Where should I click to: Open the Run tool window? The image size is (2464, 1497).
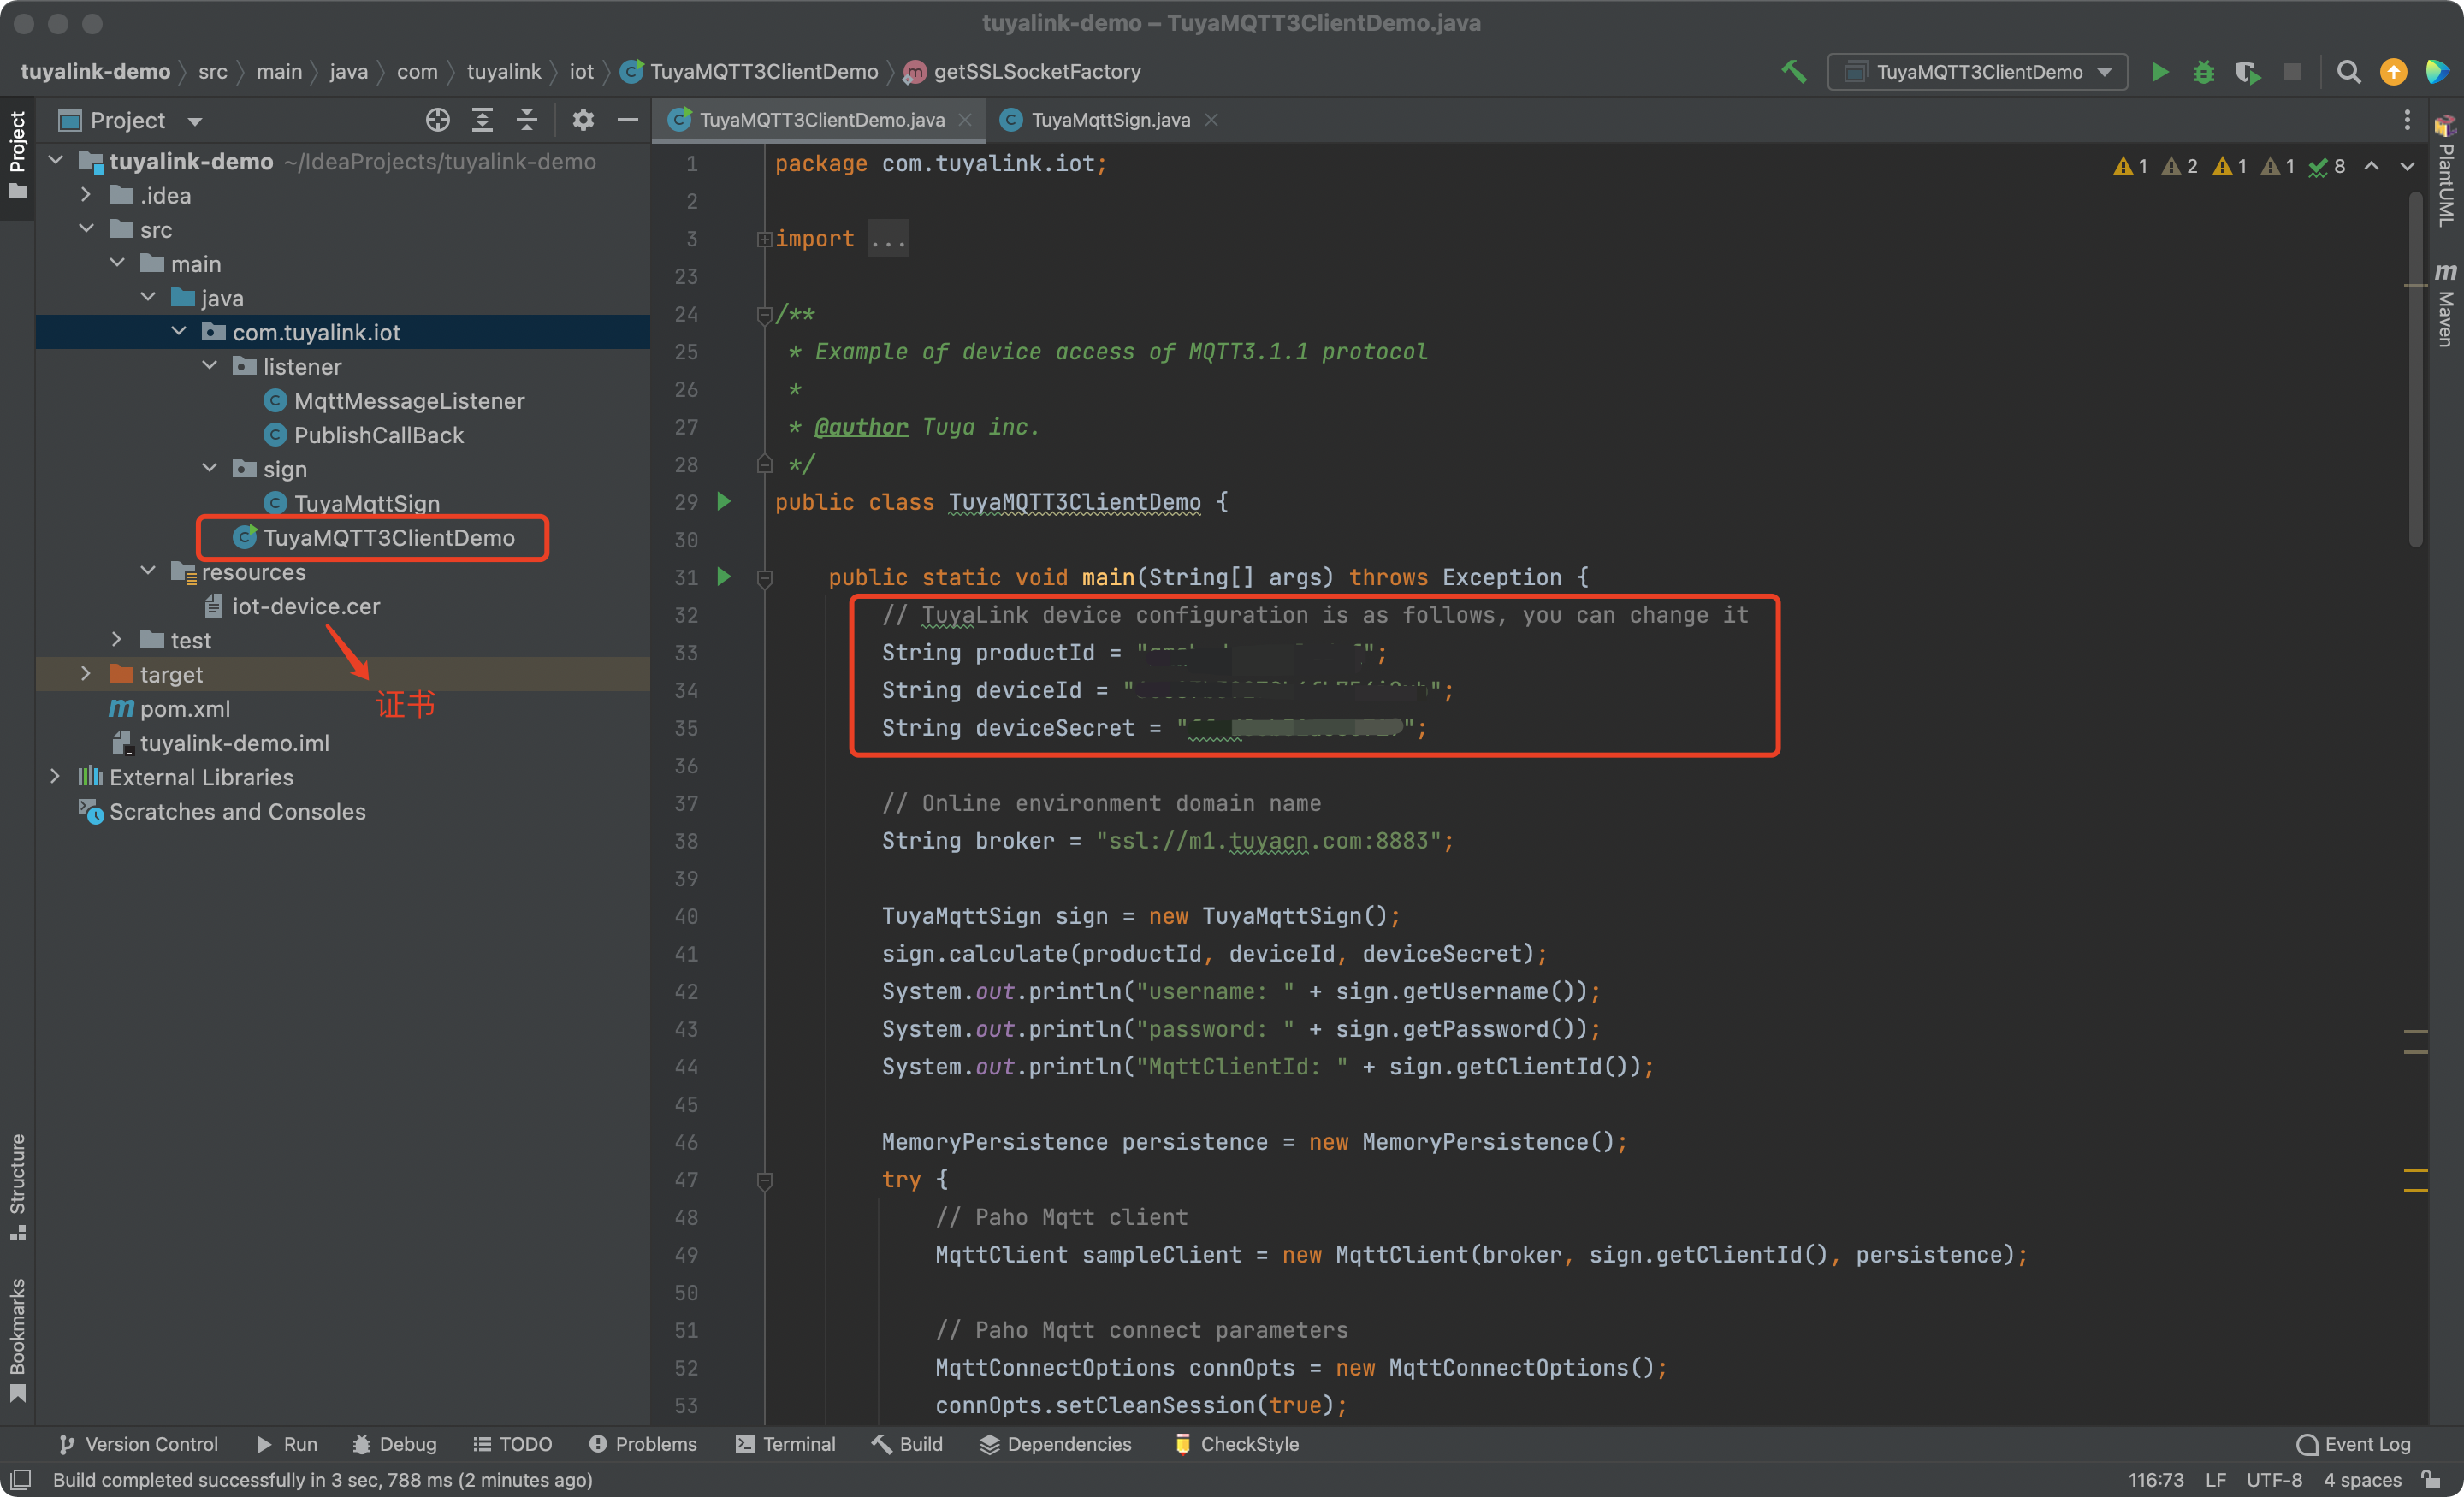point(287,1444)
